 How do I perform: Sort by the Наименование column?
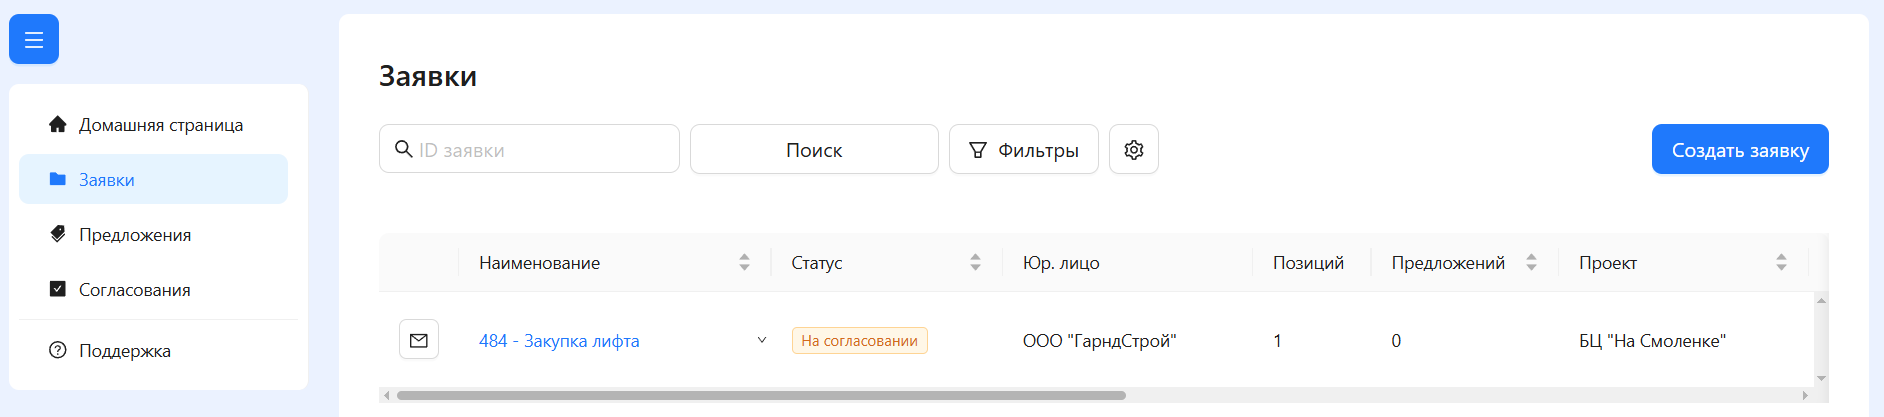point(744,262)
